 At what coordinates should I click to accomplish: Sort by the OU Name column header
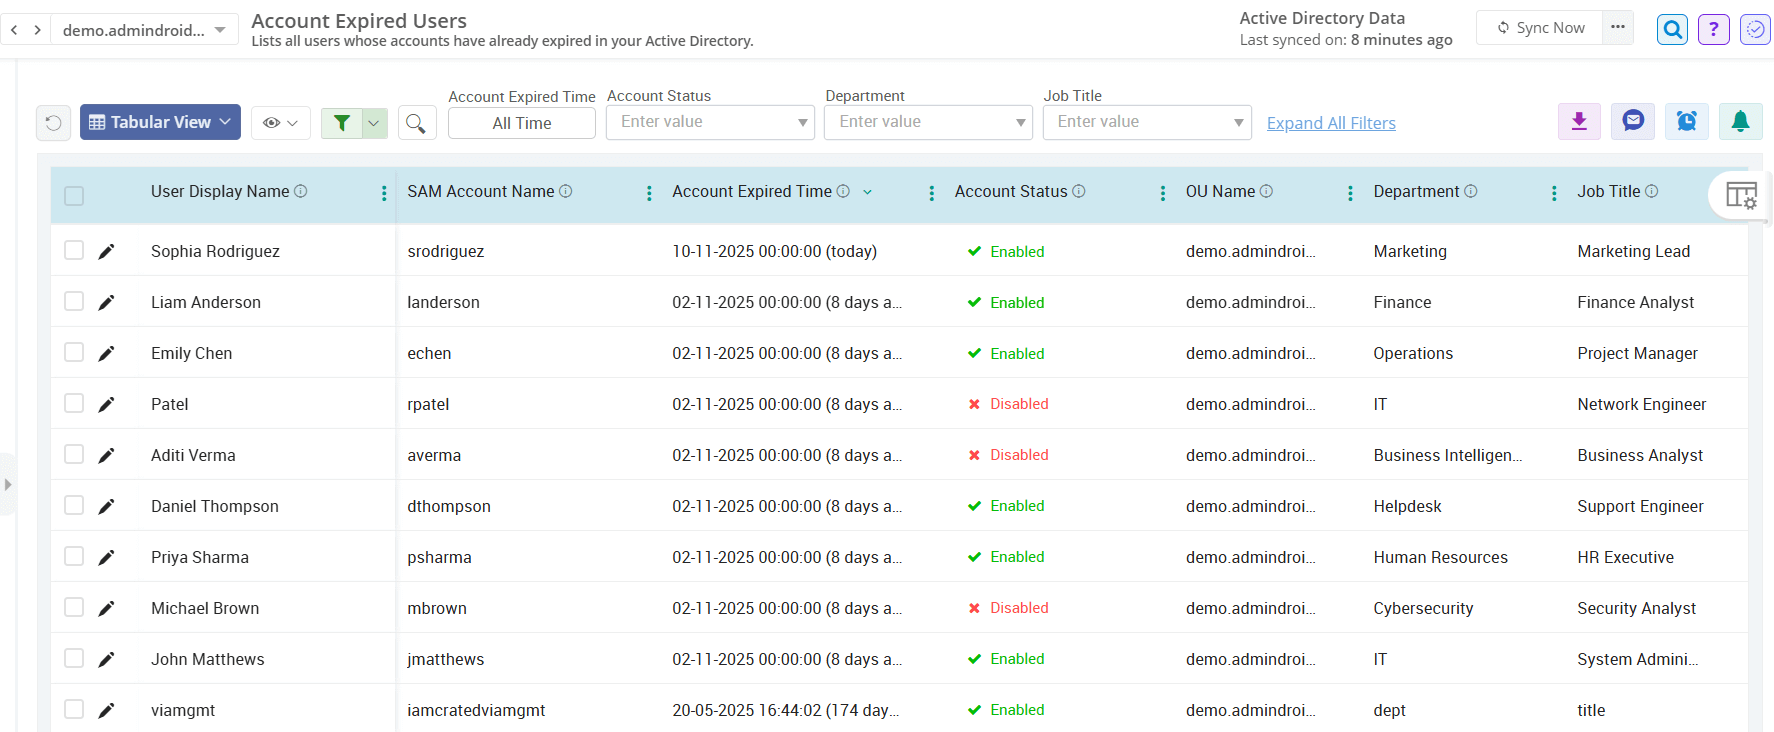point(1220,191)
